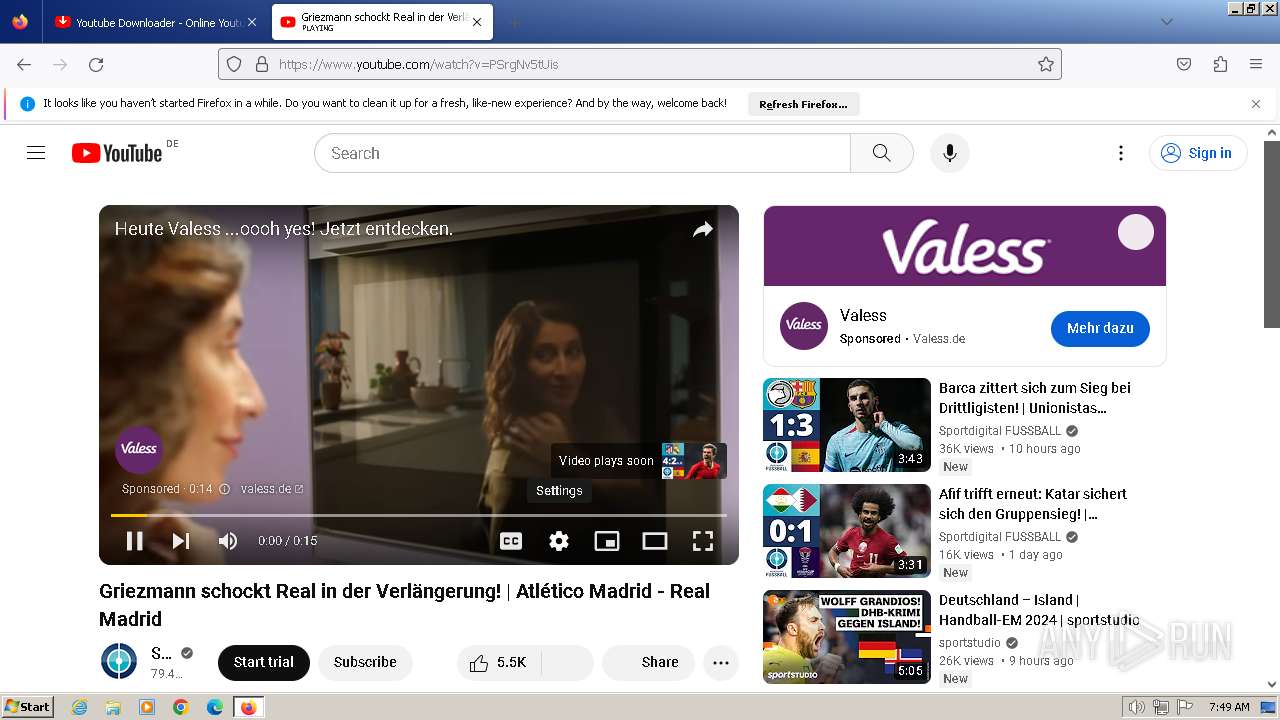Dismiss the Firefox refresh notification bar

1256,104
